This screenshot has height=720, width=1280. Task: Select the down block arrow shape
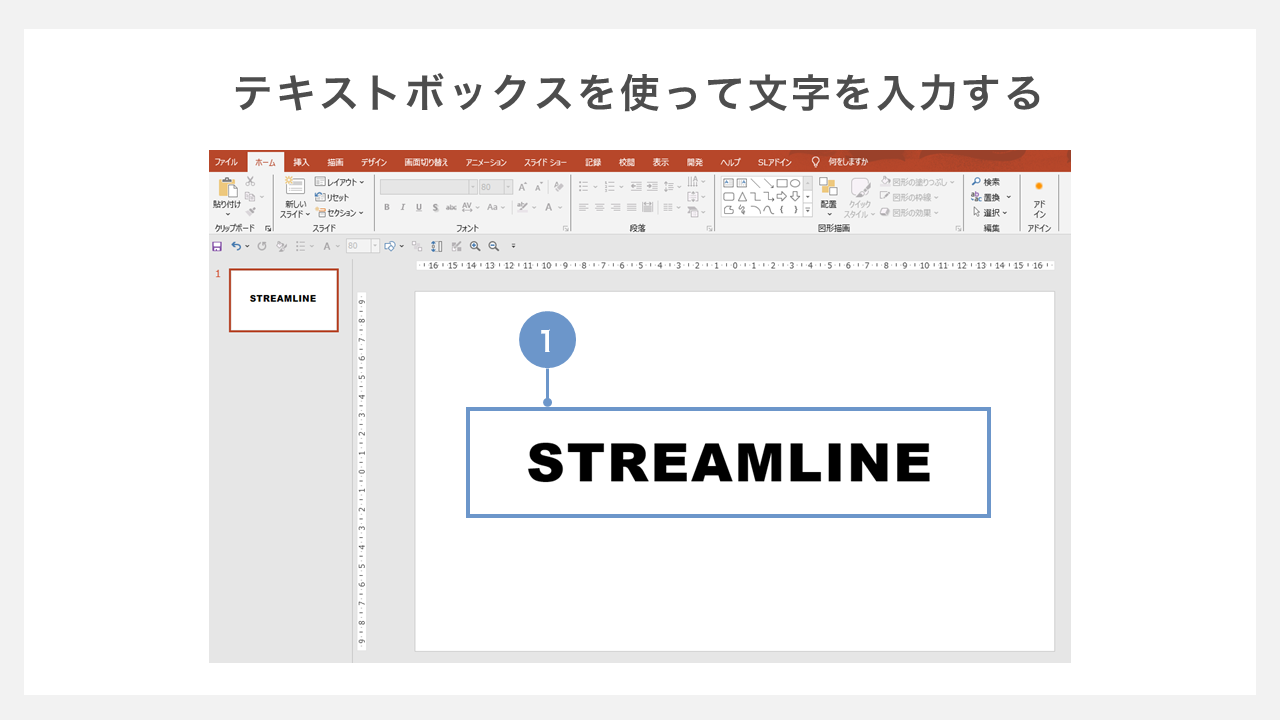795,197
